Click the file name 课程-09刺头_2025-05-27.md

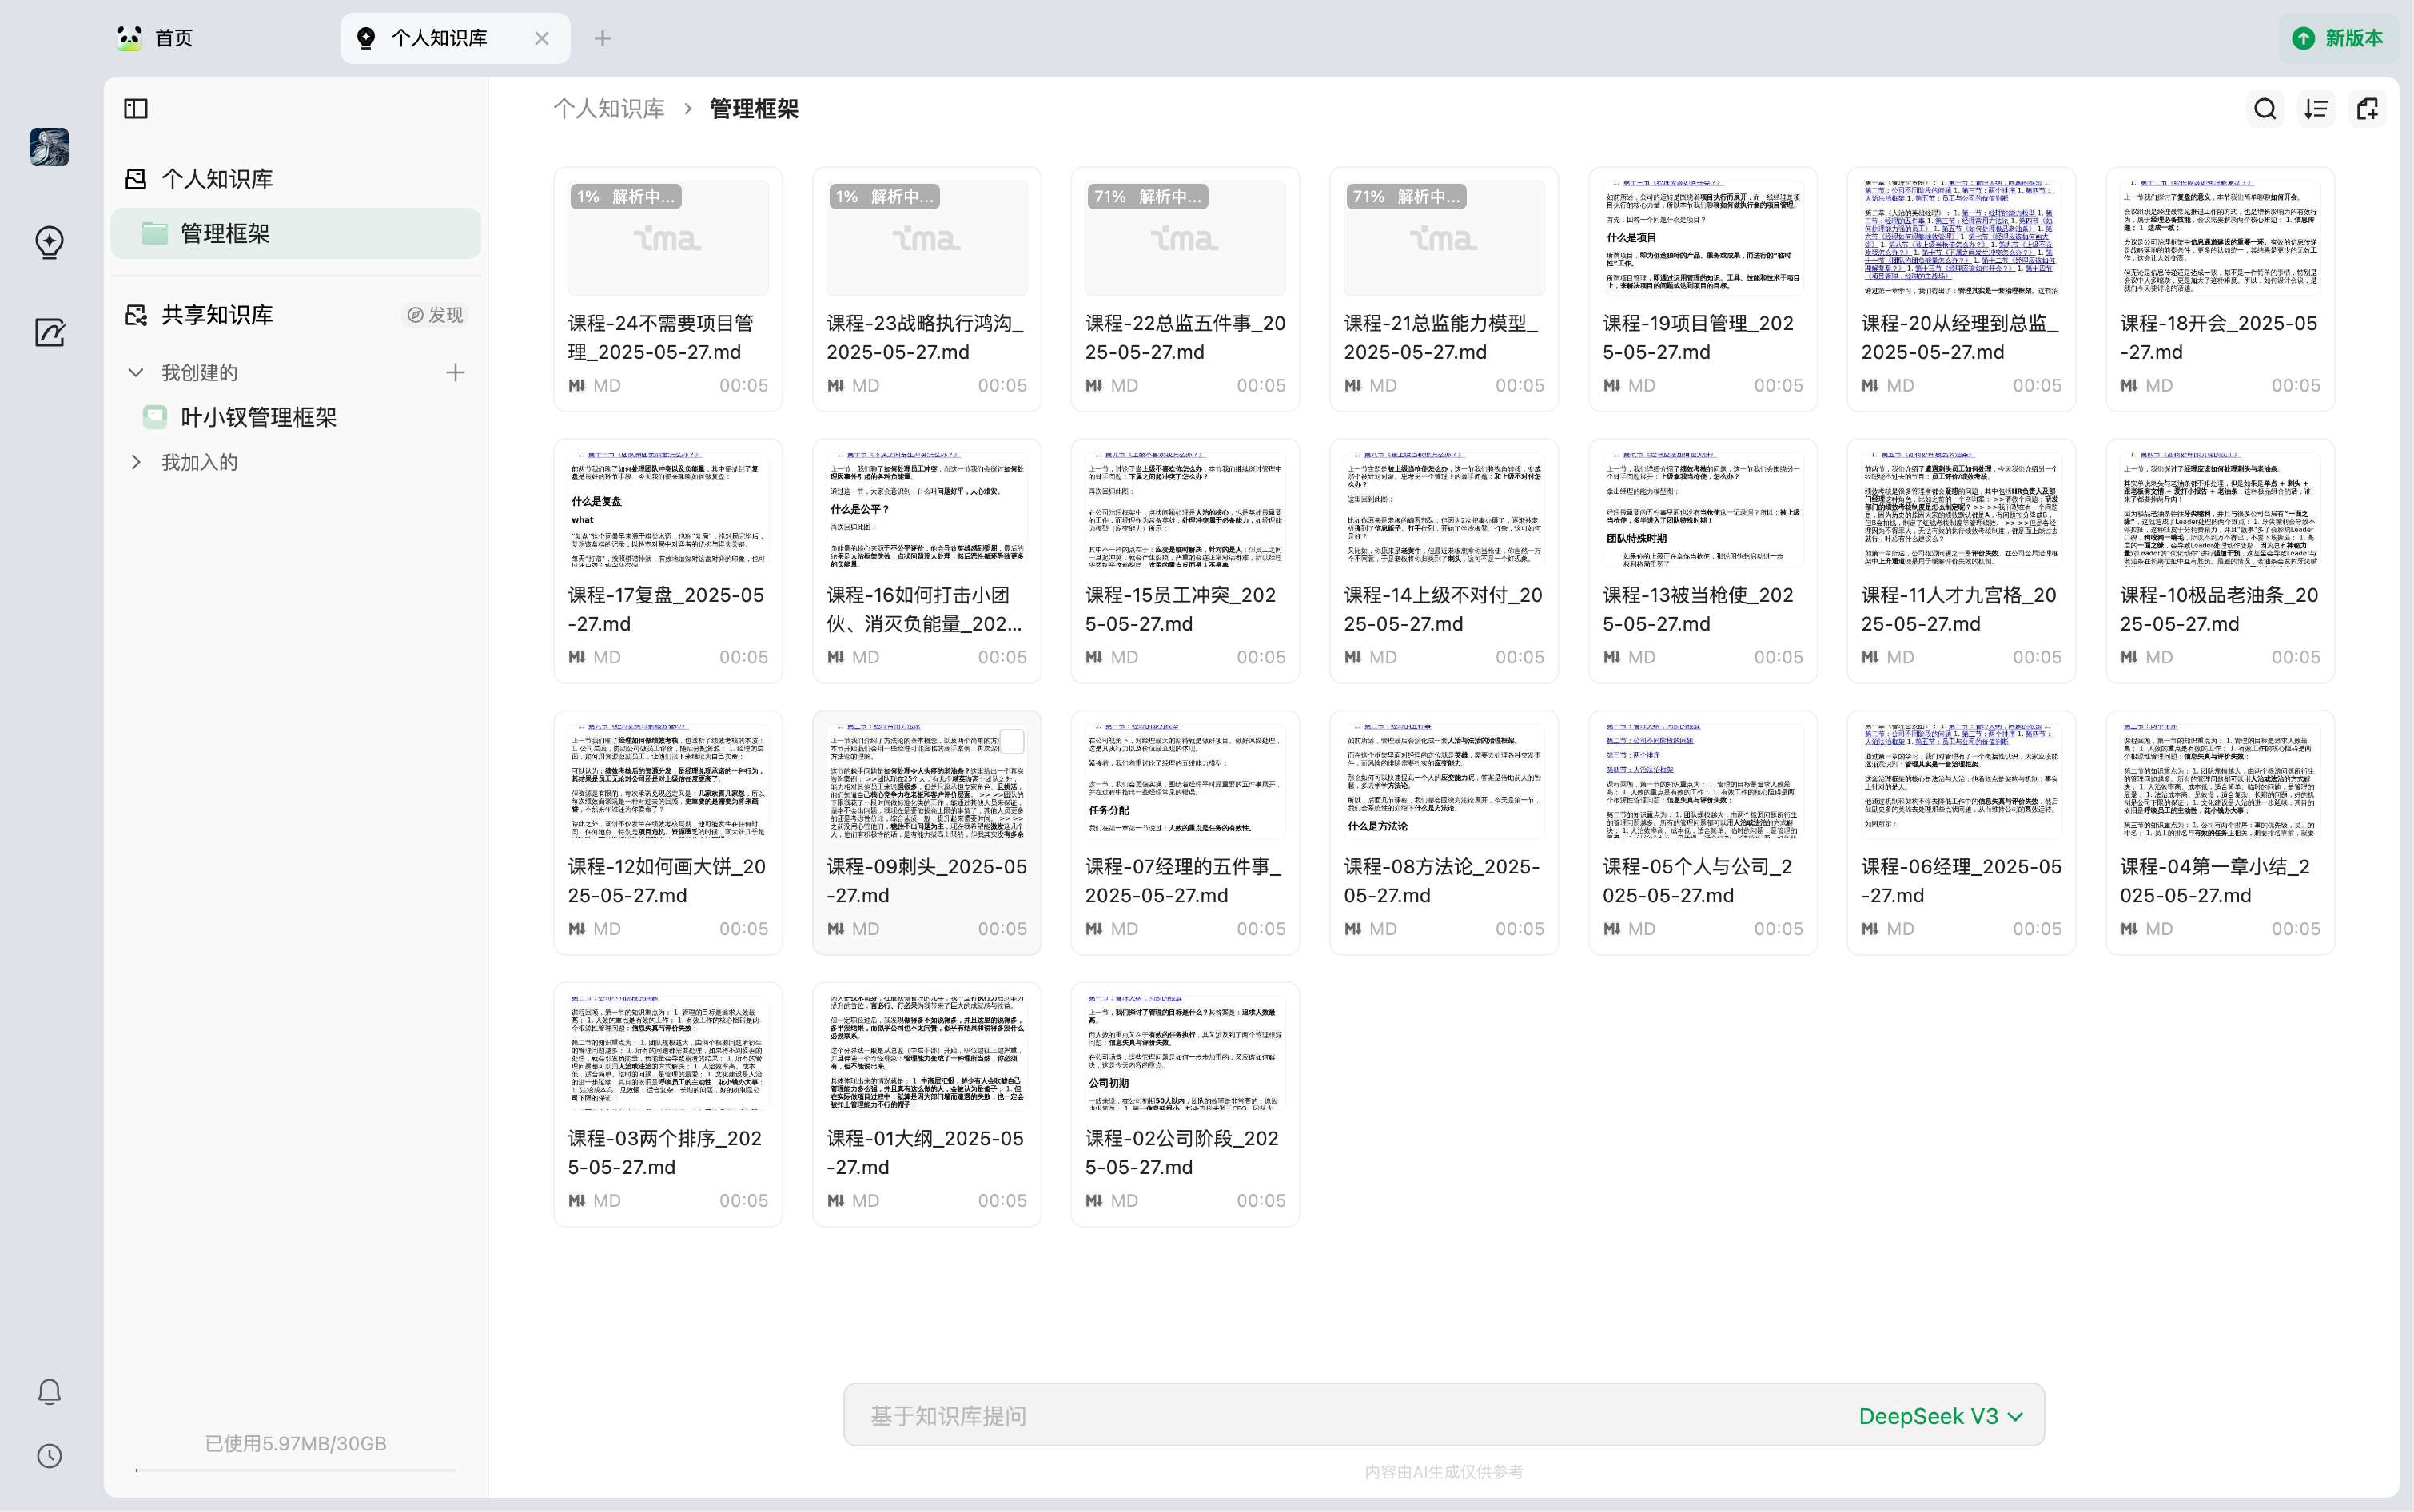(927, 881)
